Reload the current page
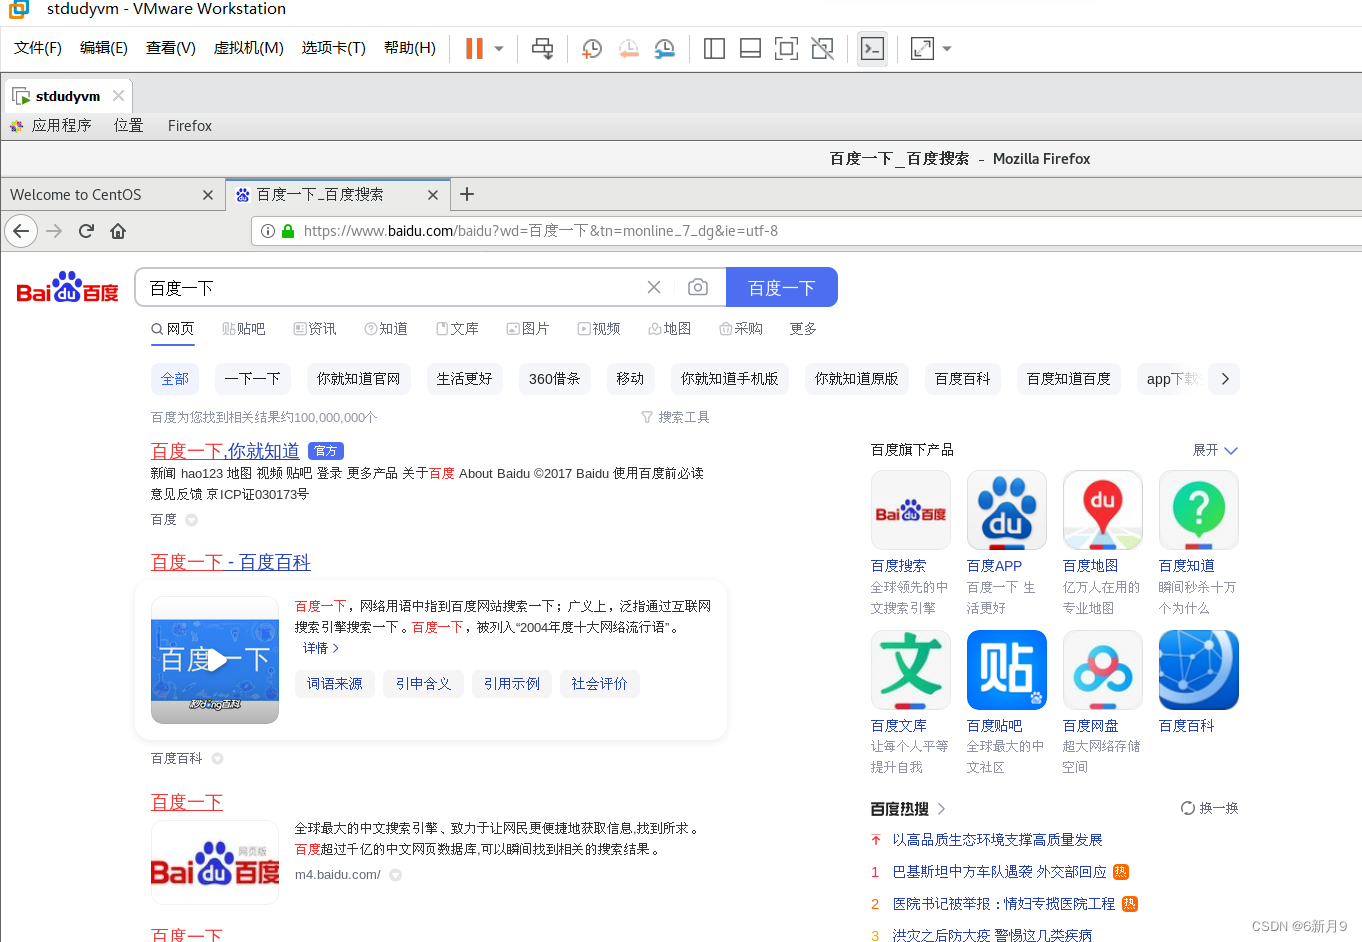This screenshot has height=942, width=1362. [x=86, y=231]
